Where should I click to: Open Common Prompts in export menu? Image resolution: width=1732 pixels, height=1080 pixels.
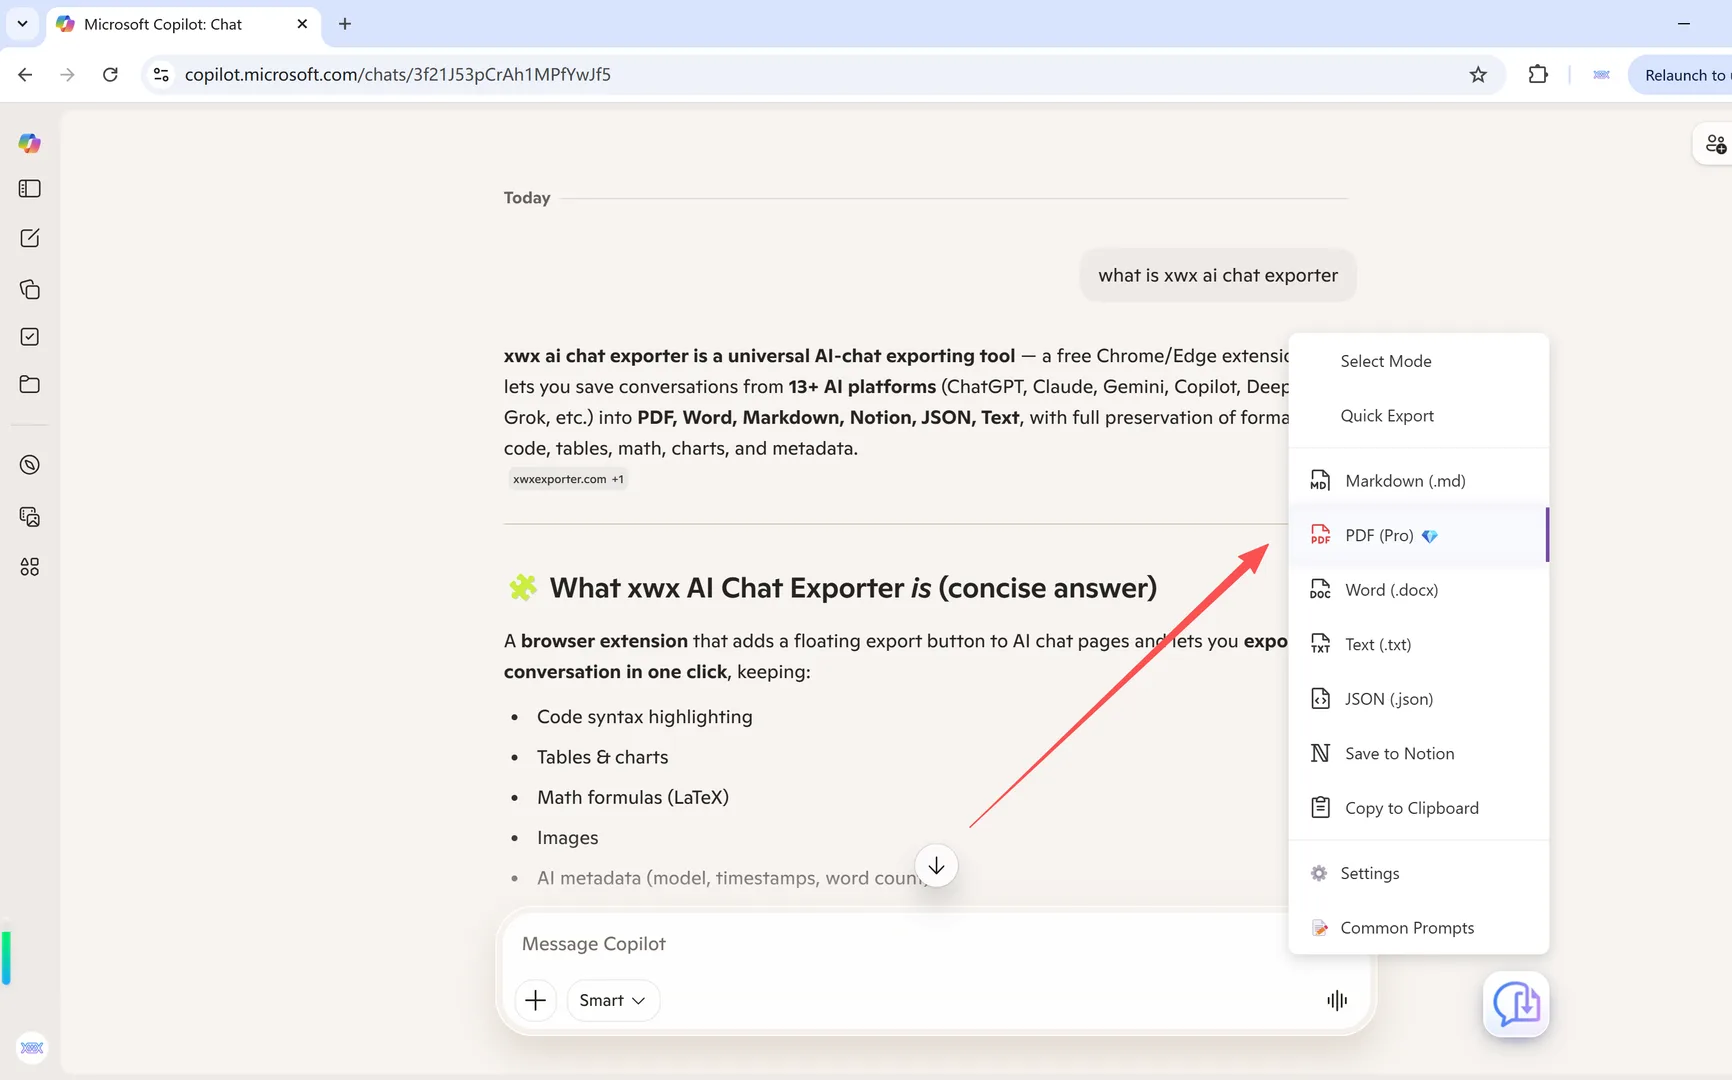(x=1419, y=928)
